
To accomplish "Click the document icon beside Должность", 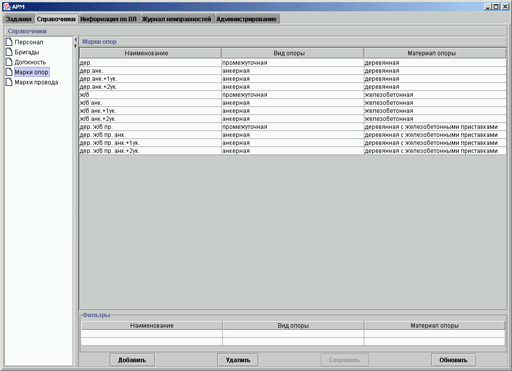I will click(9, 62).
